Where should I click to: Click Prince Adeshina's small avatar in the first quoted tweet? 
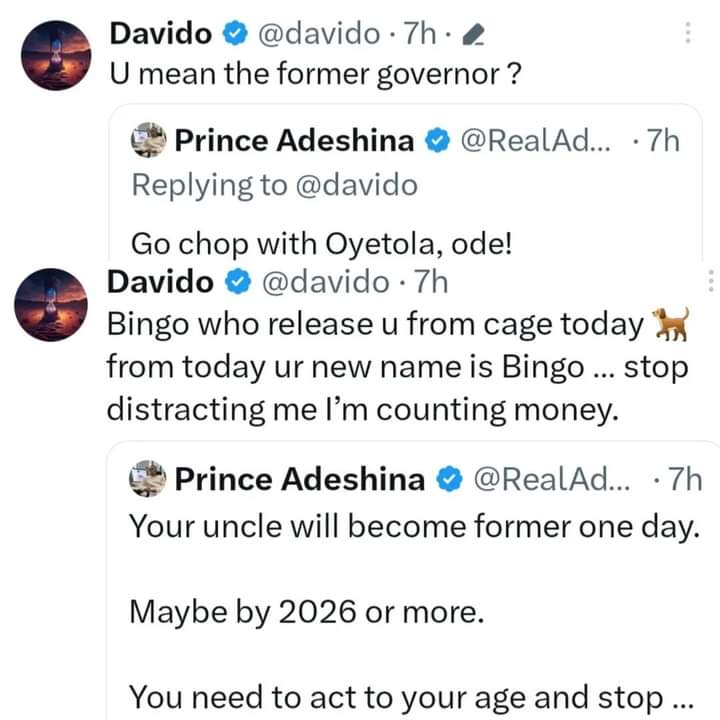coord(149,142)
